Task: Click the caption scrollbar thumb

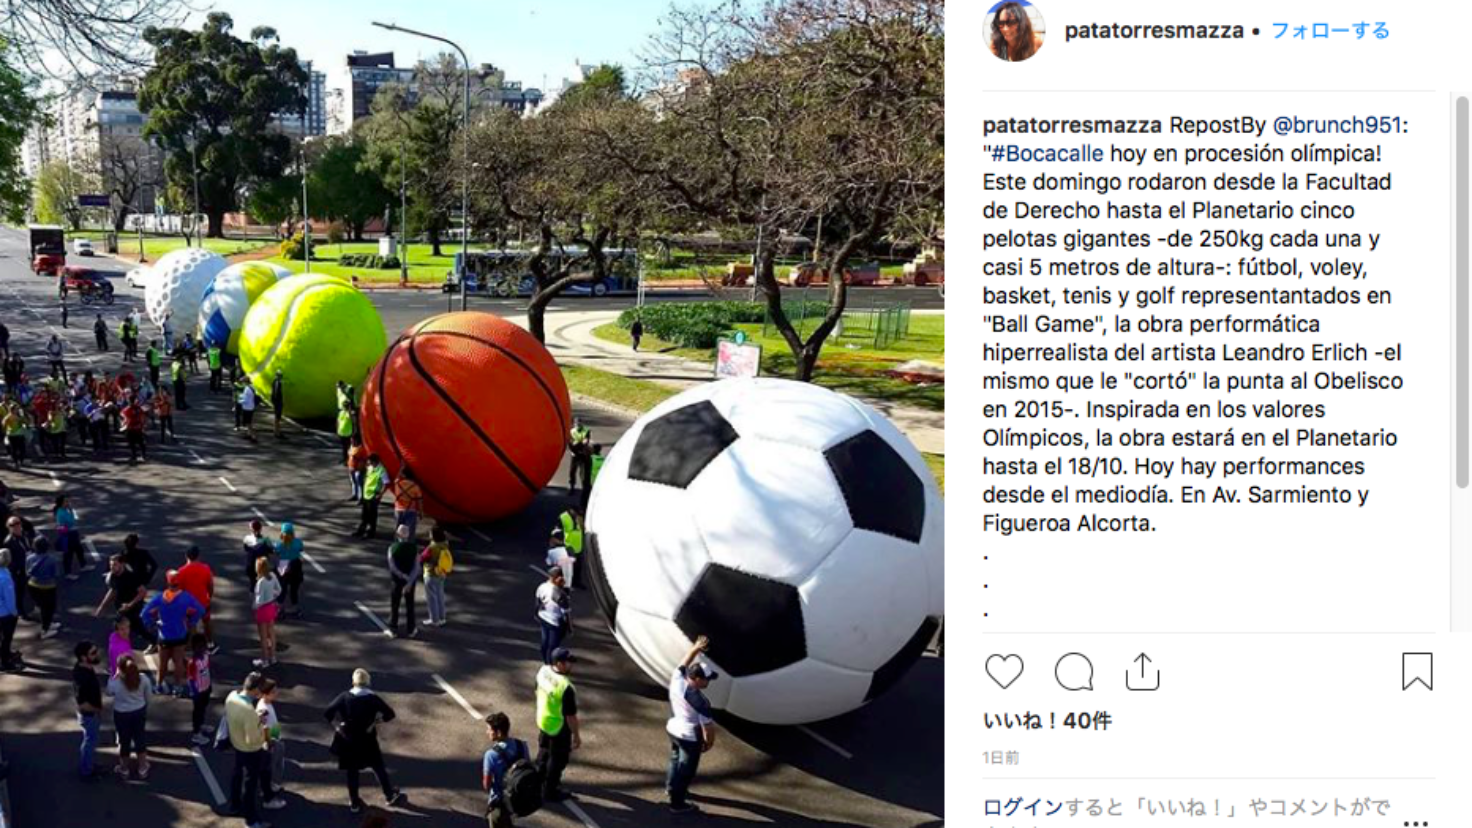Action: 1461,290
